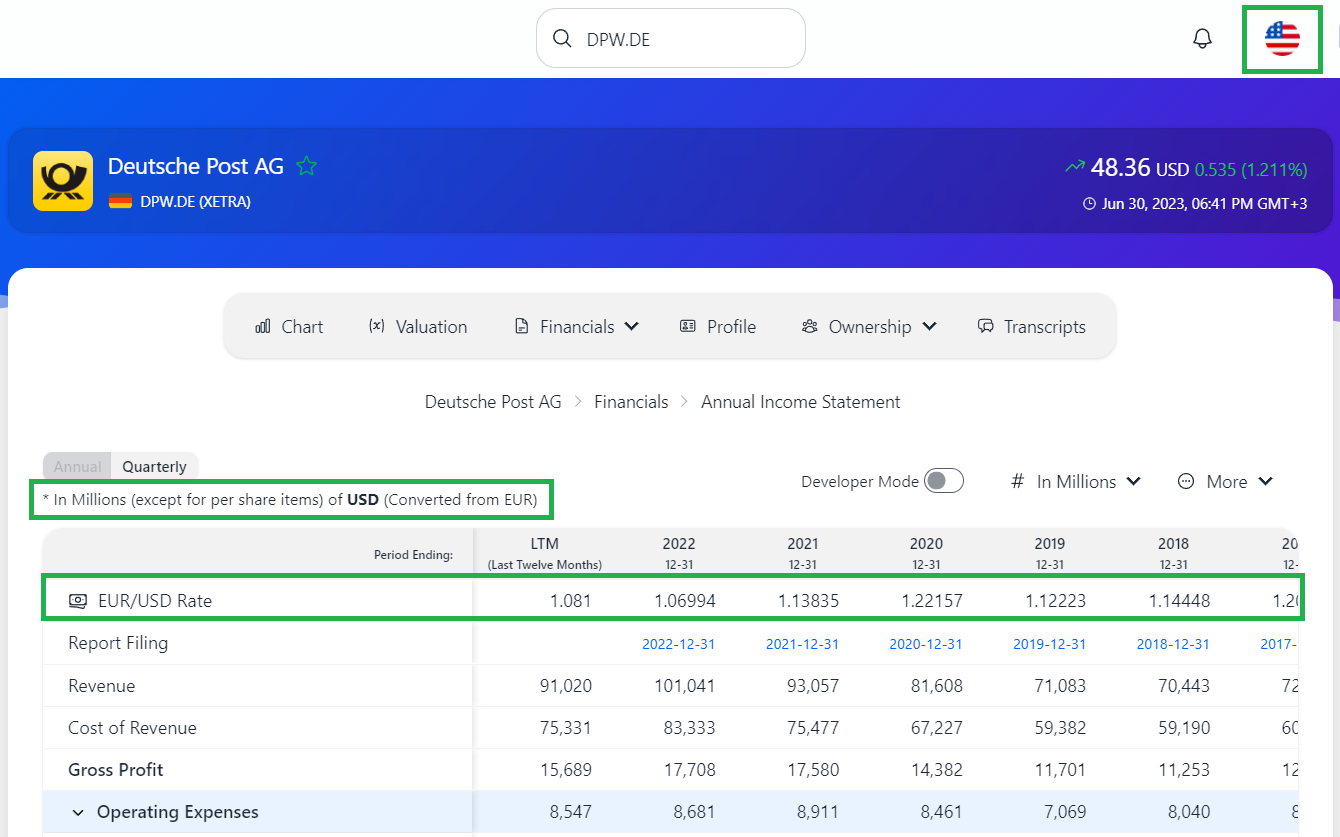The height and width of the screenshot is (837, 1340).
Task: Open the 2020-12-31 report filing link
Action: 926,644
